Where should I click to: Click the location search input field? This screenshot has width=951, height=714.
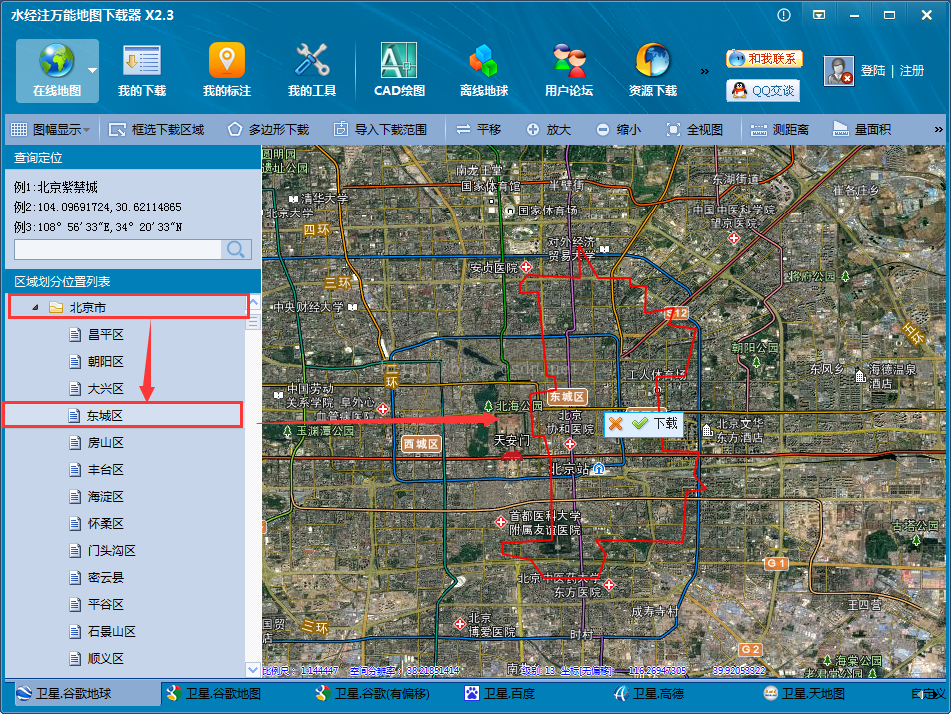tap(118, 249)
